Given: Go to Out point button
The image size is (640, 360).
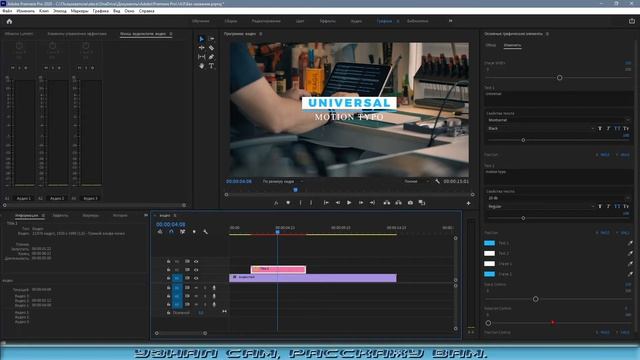Looking at the screenshot, I should (x=372, y=203).
